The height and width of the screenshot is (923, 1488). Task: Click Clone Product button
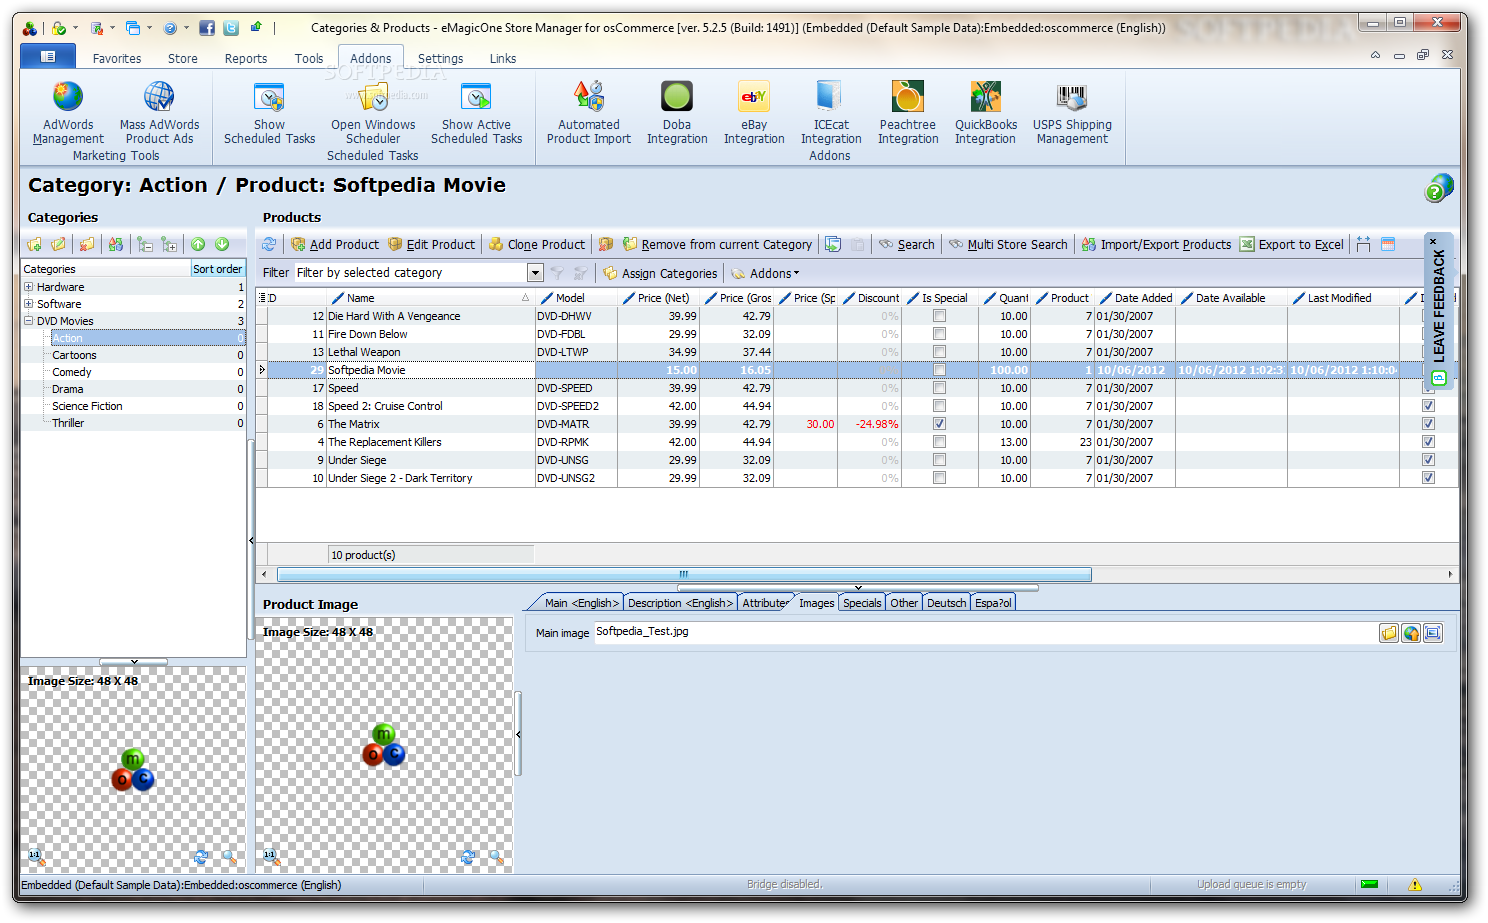(537, 244)
